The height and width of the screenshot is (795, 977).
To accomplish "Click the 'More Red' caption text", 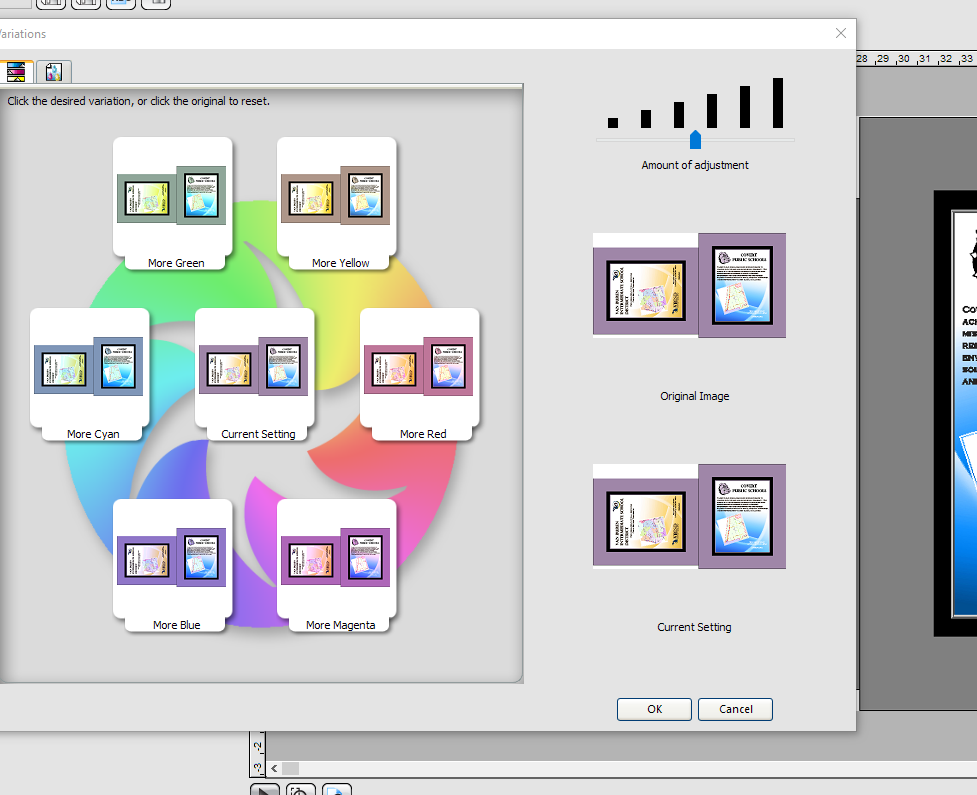I will click(423, 434).
